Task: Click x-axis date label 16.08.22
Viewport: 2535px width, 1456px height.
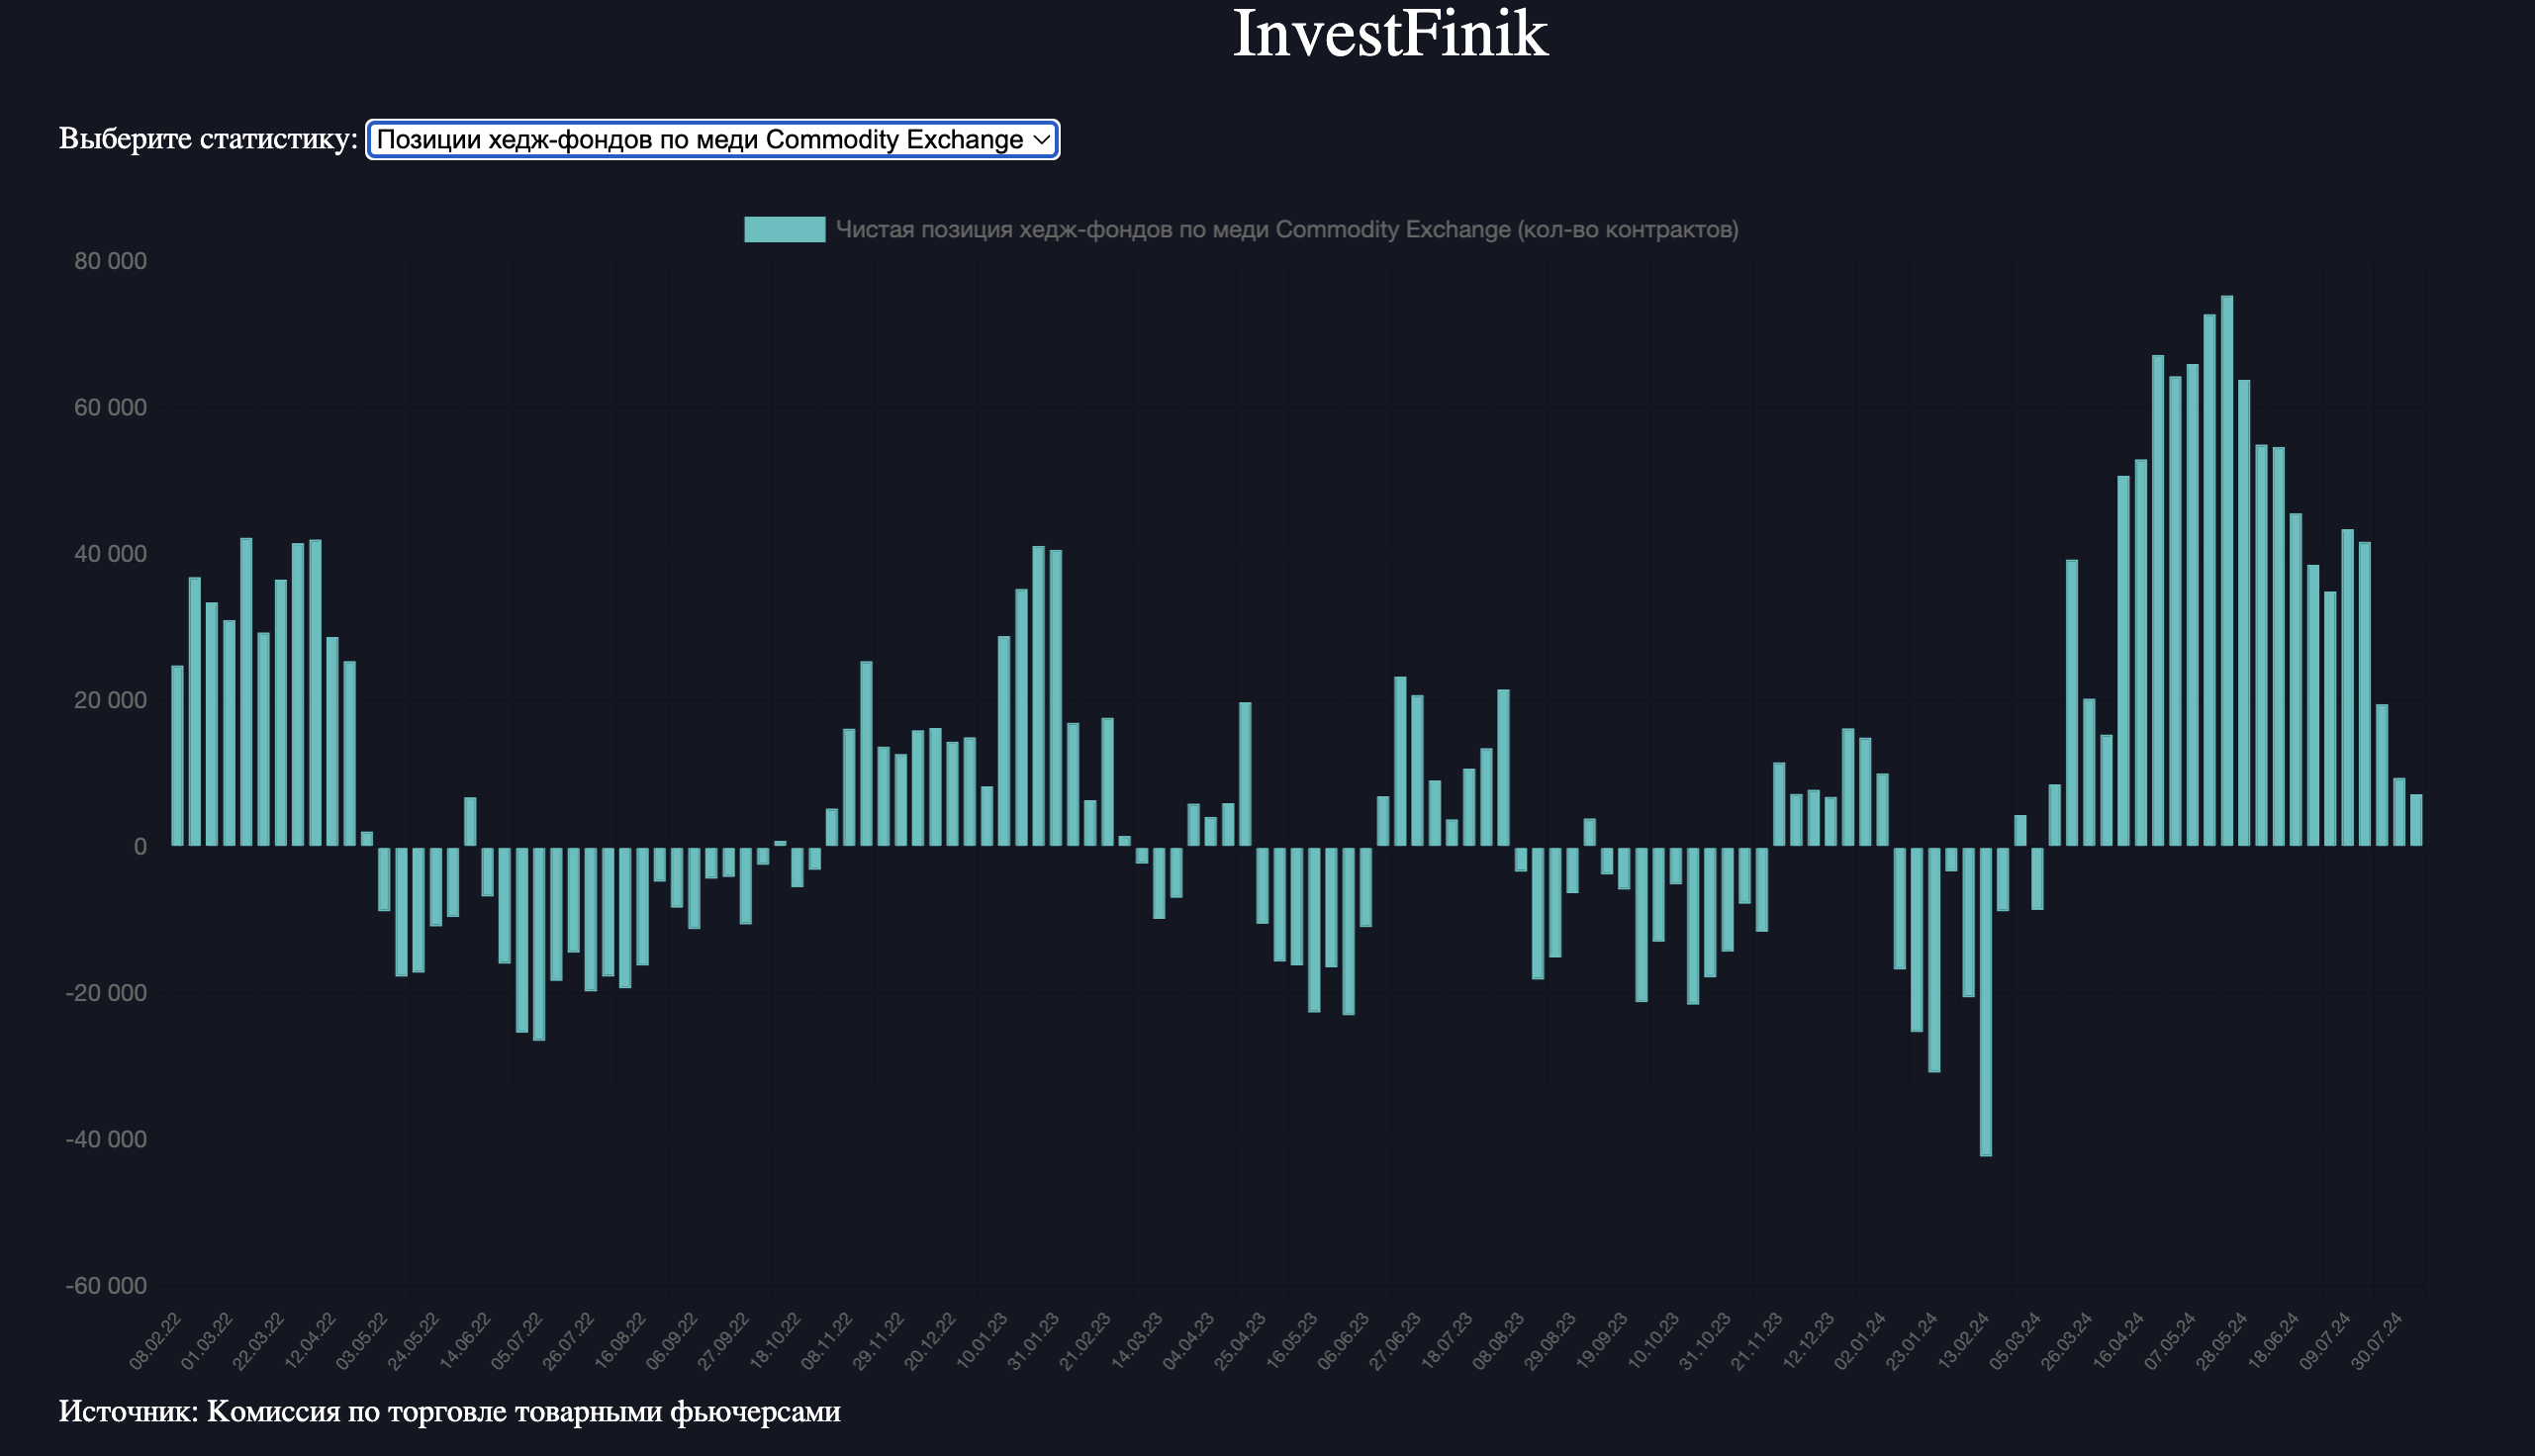Action: click(619, 1341)
